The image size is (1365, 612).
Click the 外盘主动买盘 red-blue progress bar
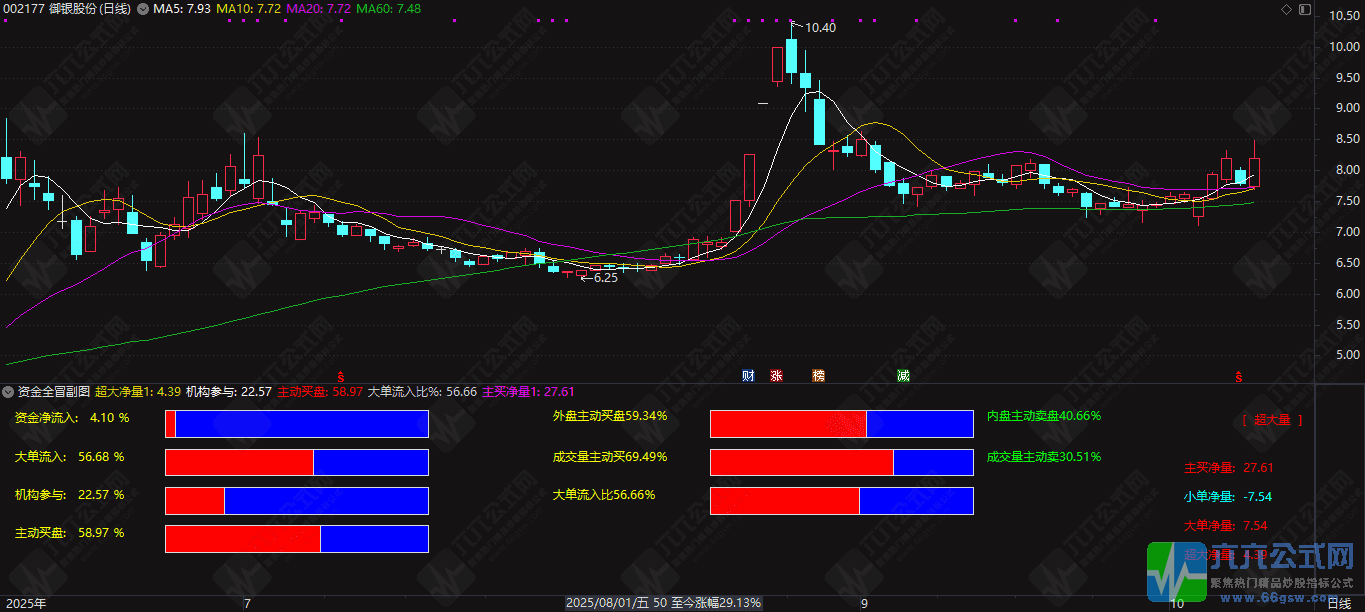coord(841,424)
